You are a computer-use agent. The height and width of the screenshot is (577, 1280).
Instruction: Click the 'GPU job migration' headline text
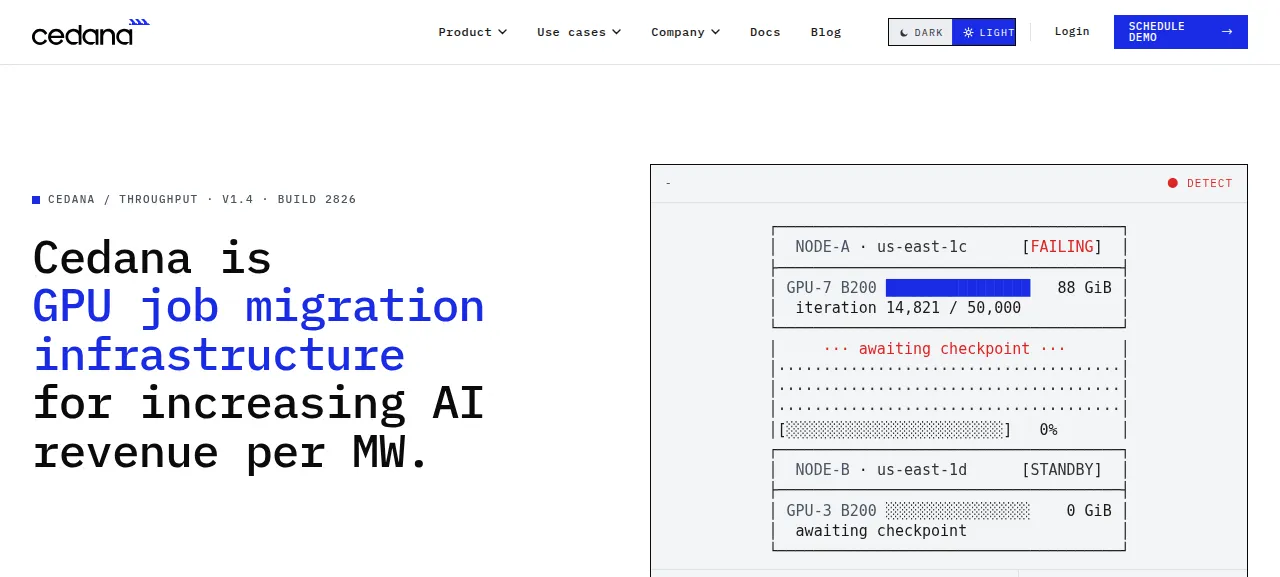259,306
